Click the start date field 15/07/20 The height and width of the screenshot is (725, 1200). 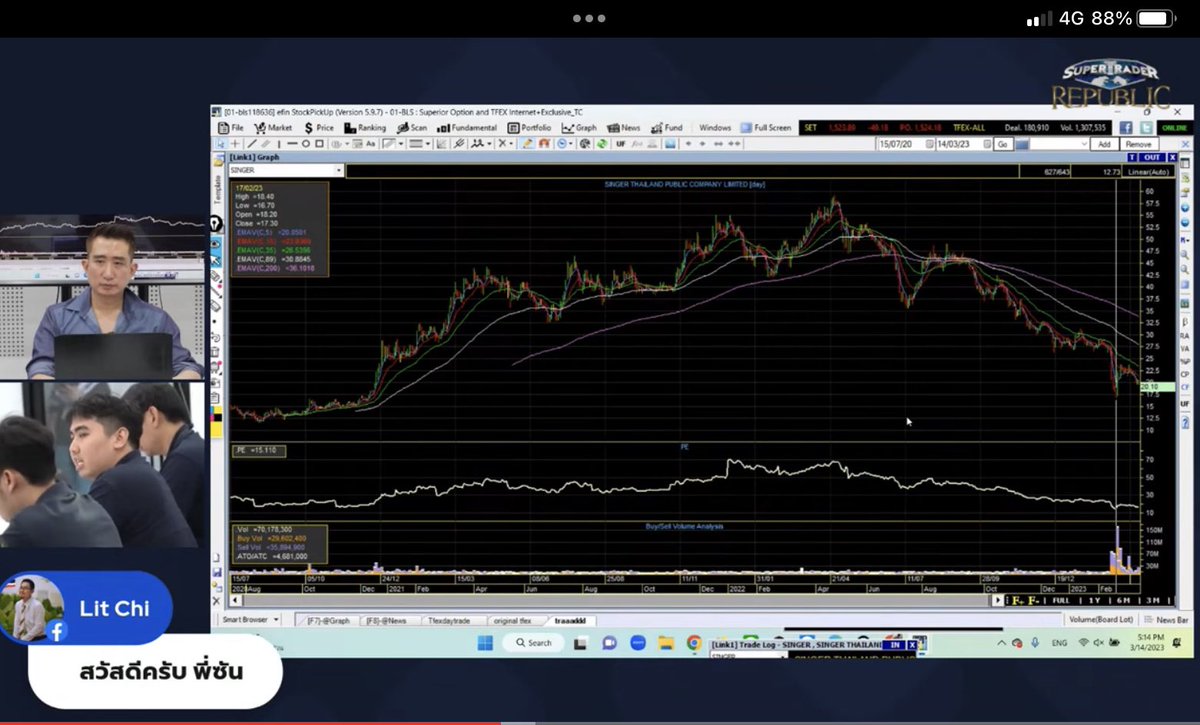pyautogui.click(x=904, y=144)
